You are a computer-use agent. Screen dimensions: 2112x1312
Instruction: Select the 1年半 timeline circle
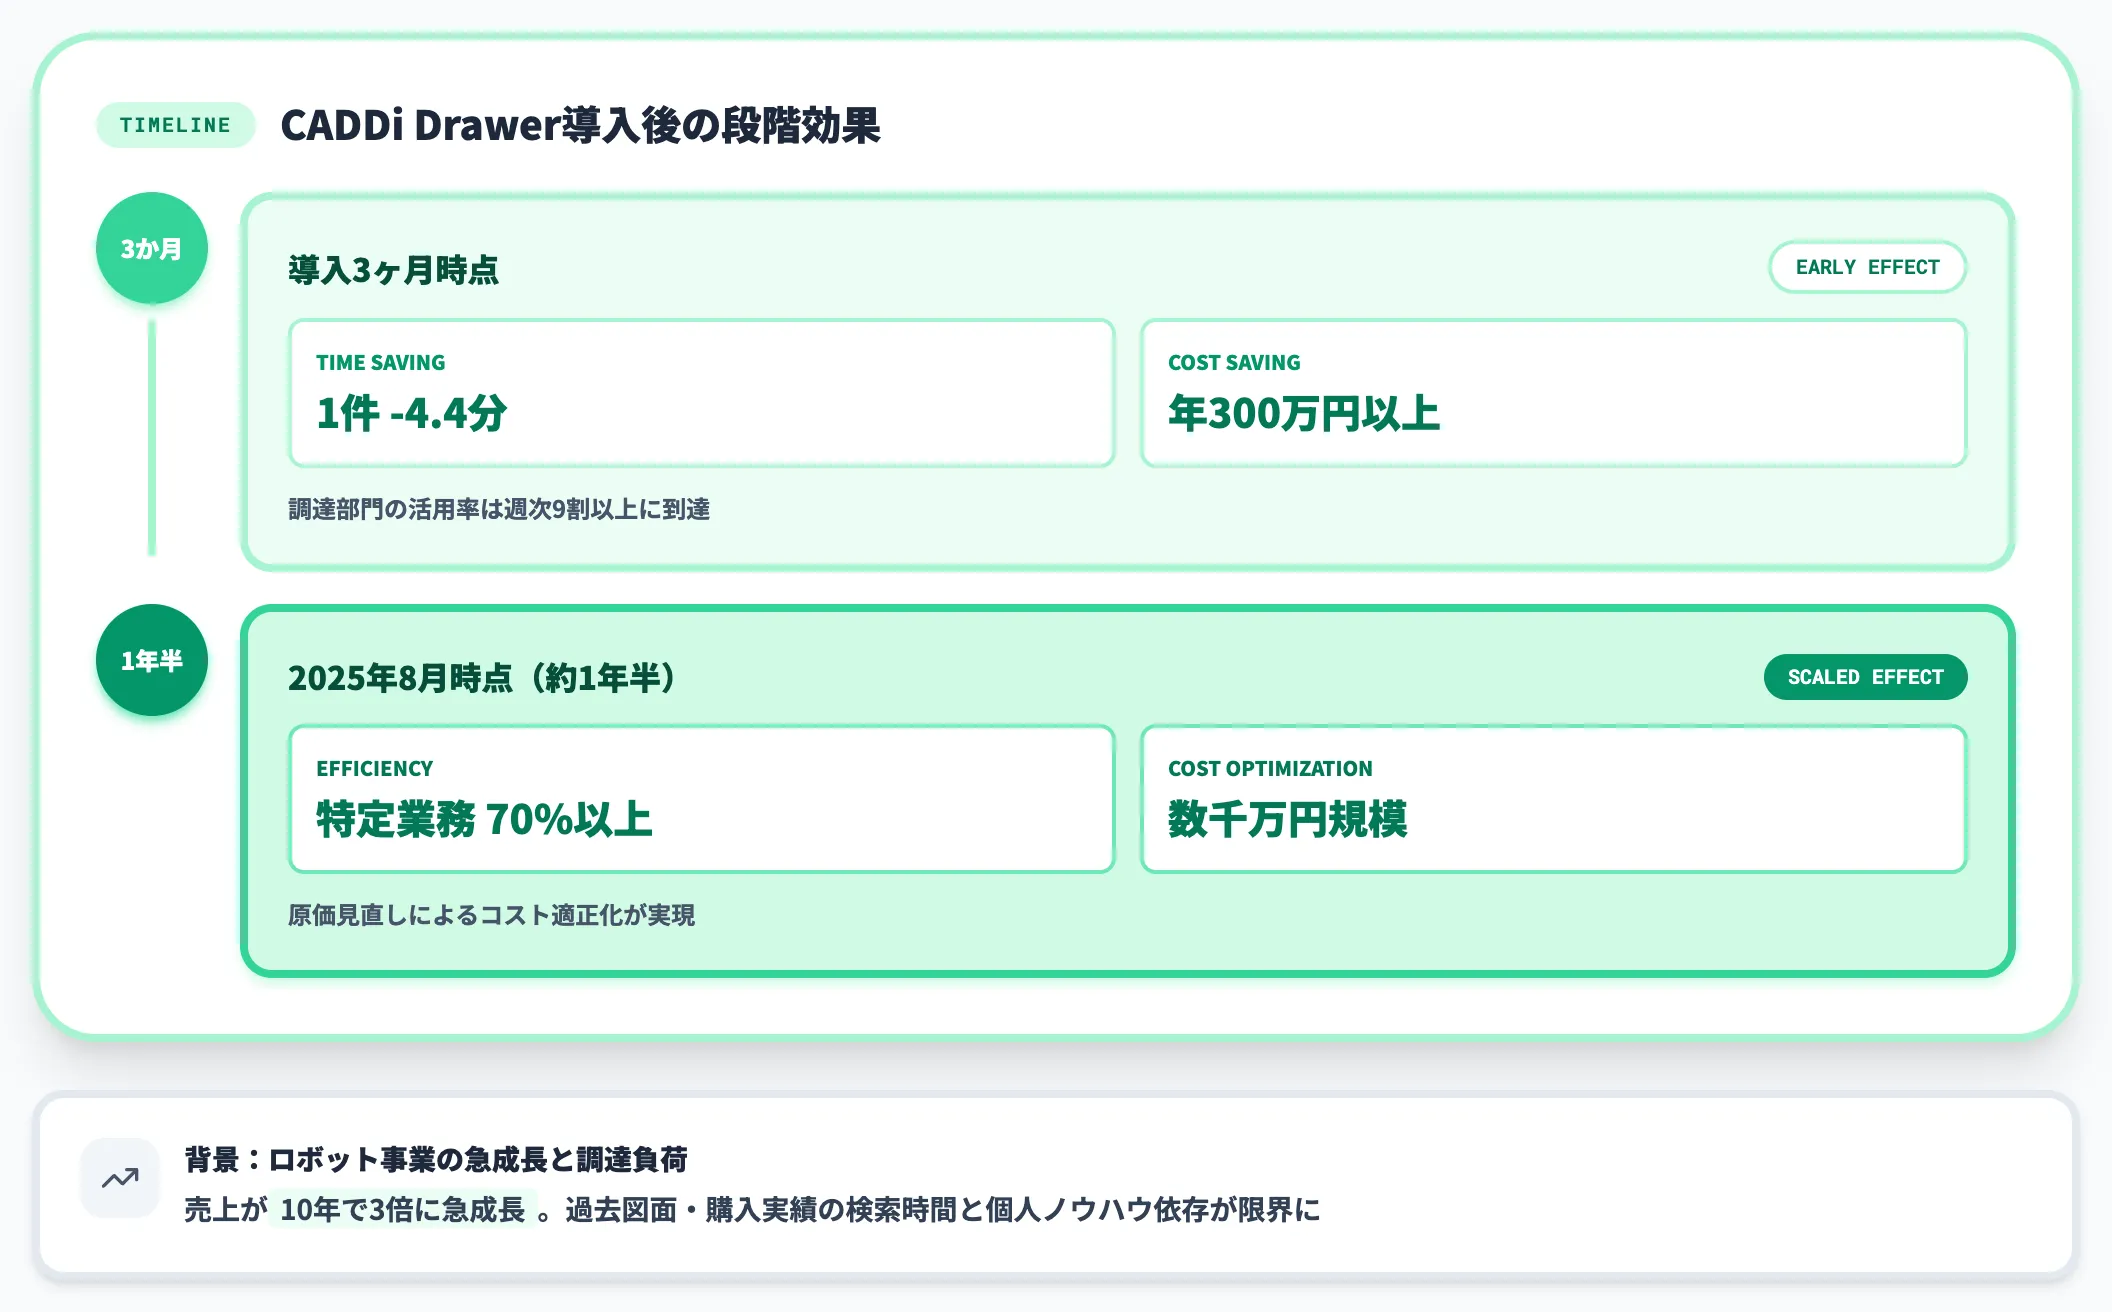tap(152, 660)
